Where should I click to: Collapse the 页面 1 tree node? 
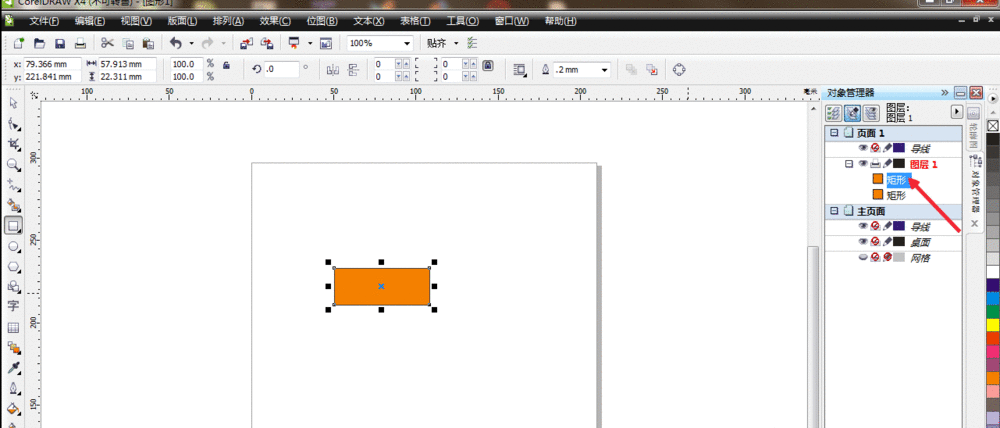click(834, 133)
